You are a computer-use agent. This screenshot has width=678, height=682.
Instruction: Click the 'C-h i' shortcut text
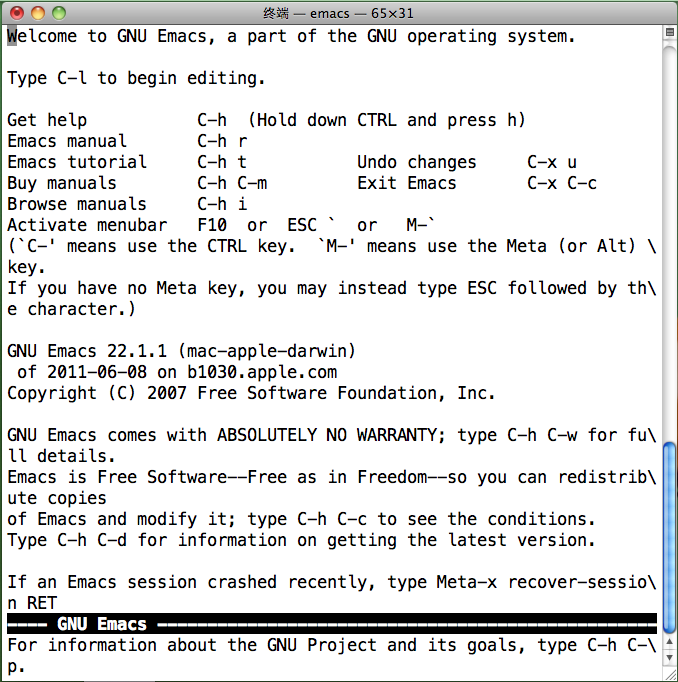(x=222, y=204)
